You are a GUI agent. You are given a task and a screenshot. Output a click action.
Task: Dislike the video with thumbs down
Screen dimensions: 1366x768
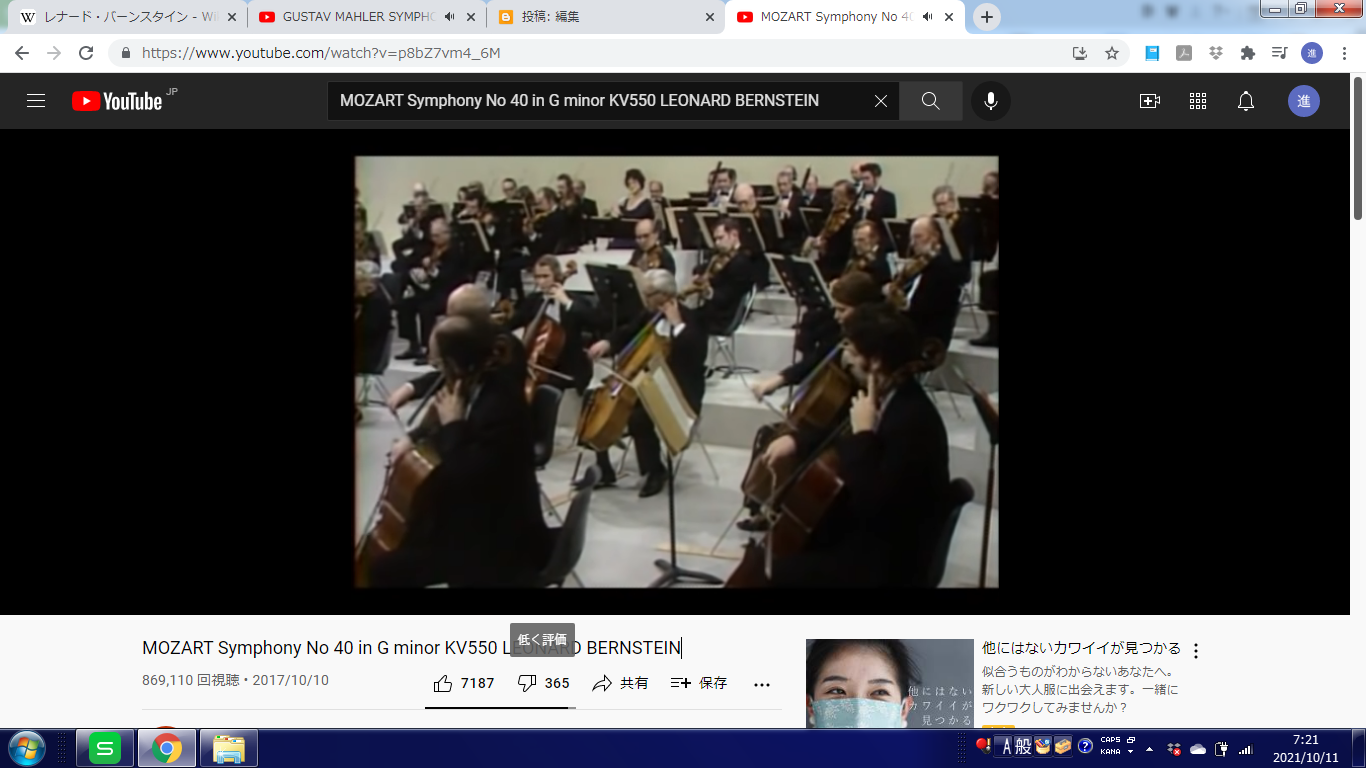[x=544, y=683]
